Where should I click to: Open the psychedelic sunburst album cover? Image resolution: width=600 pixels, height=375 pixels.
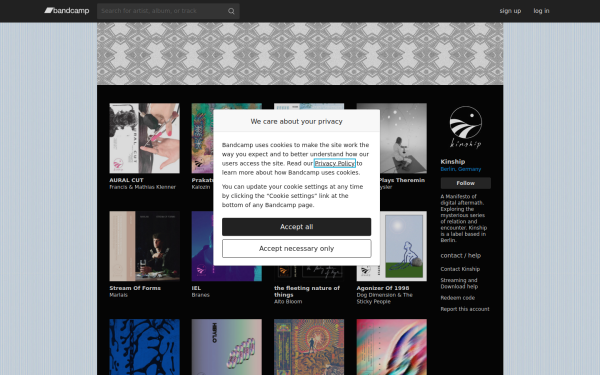click(x=309, y=347)
